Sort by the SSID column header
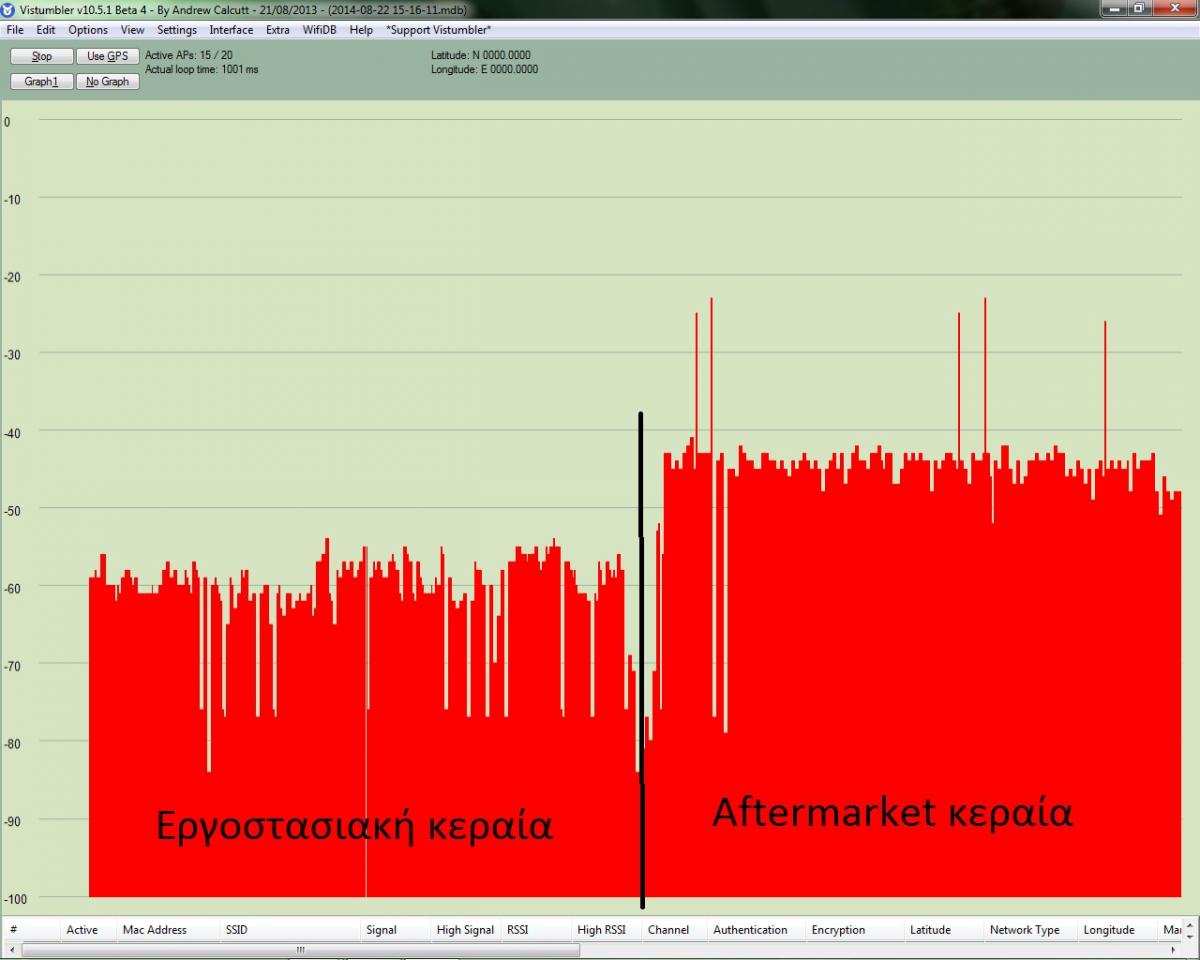Image resolution: width=1200 pixels, height=960 pixels. (290, 930)
